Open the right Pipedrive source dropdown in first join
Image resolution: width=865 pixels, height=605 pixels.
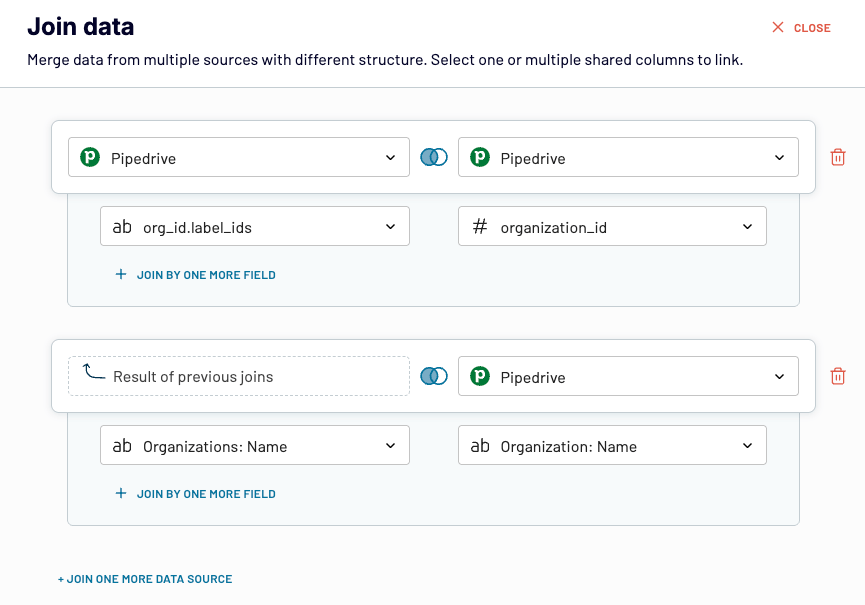pyautogui.click(x=628, y=157)
